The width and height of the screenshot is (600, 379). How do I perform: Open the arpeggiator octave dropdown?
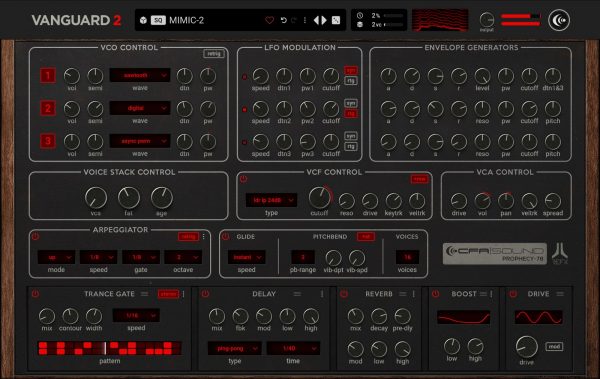183,257
